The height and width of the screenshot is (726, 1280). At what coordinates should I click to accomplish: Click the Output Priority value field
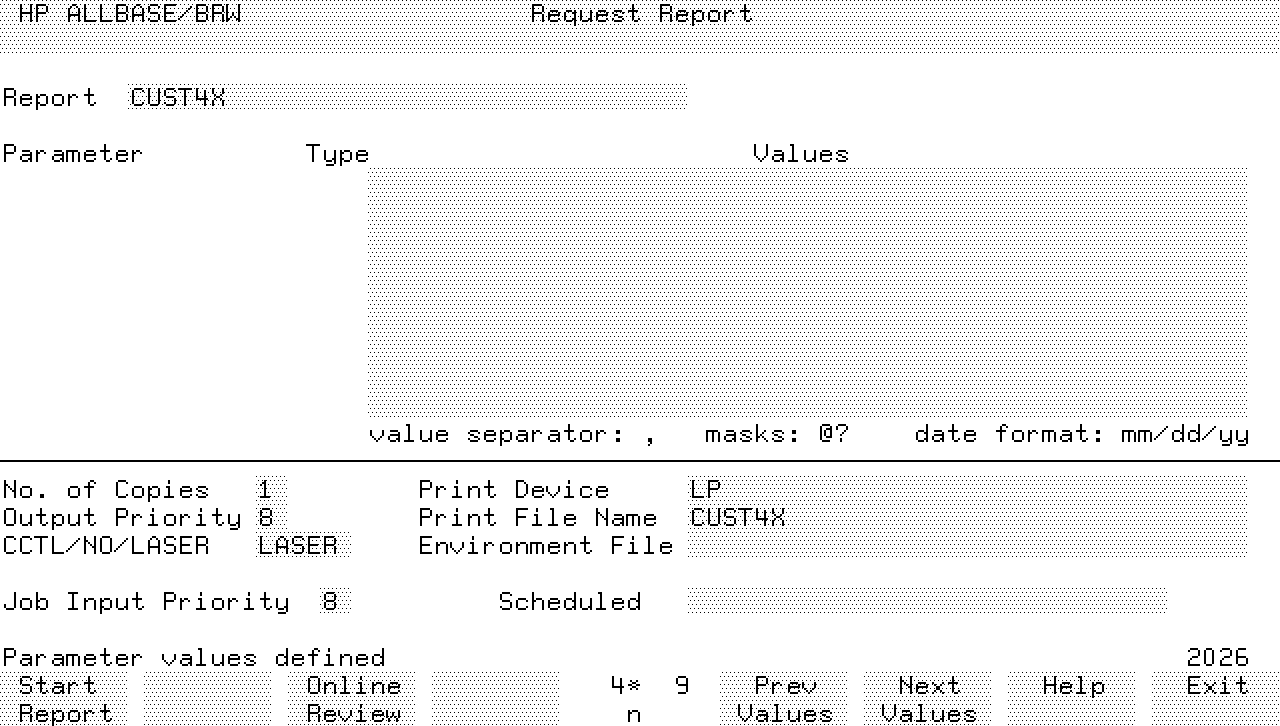pyautogui.click(x=266, y=518)
